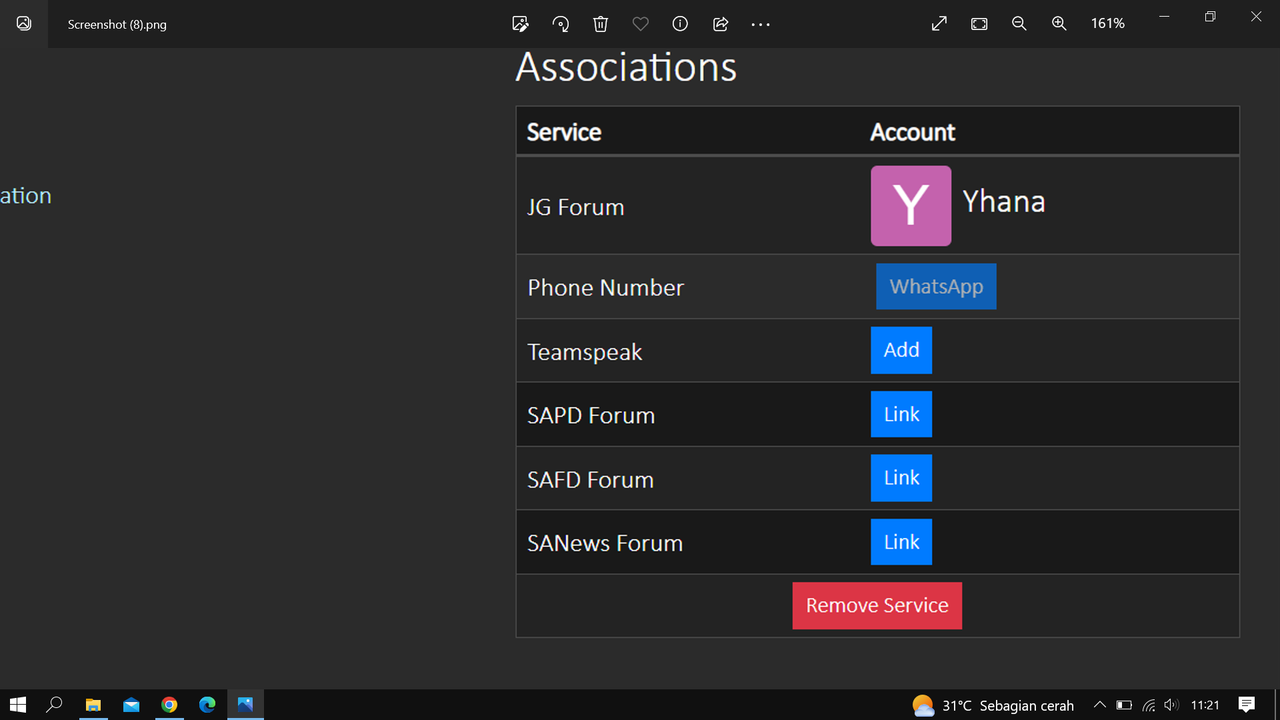Image resolution: width=1280 pixels, height=720 pixels.
Task: Minimize the Photos window
Action: coord(1164,17)
